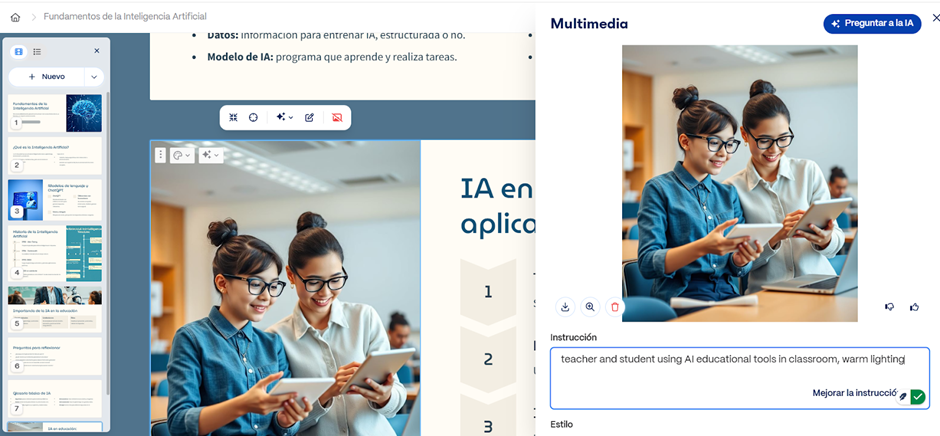Click the red remove-image icon in card toolbar
Screen dimensions: 940x436
pyautogui.click(x=337, y=118)
